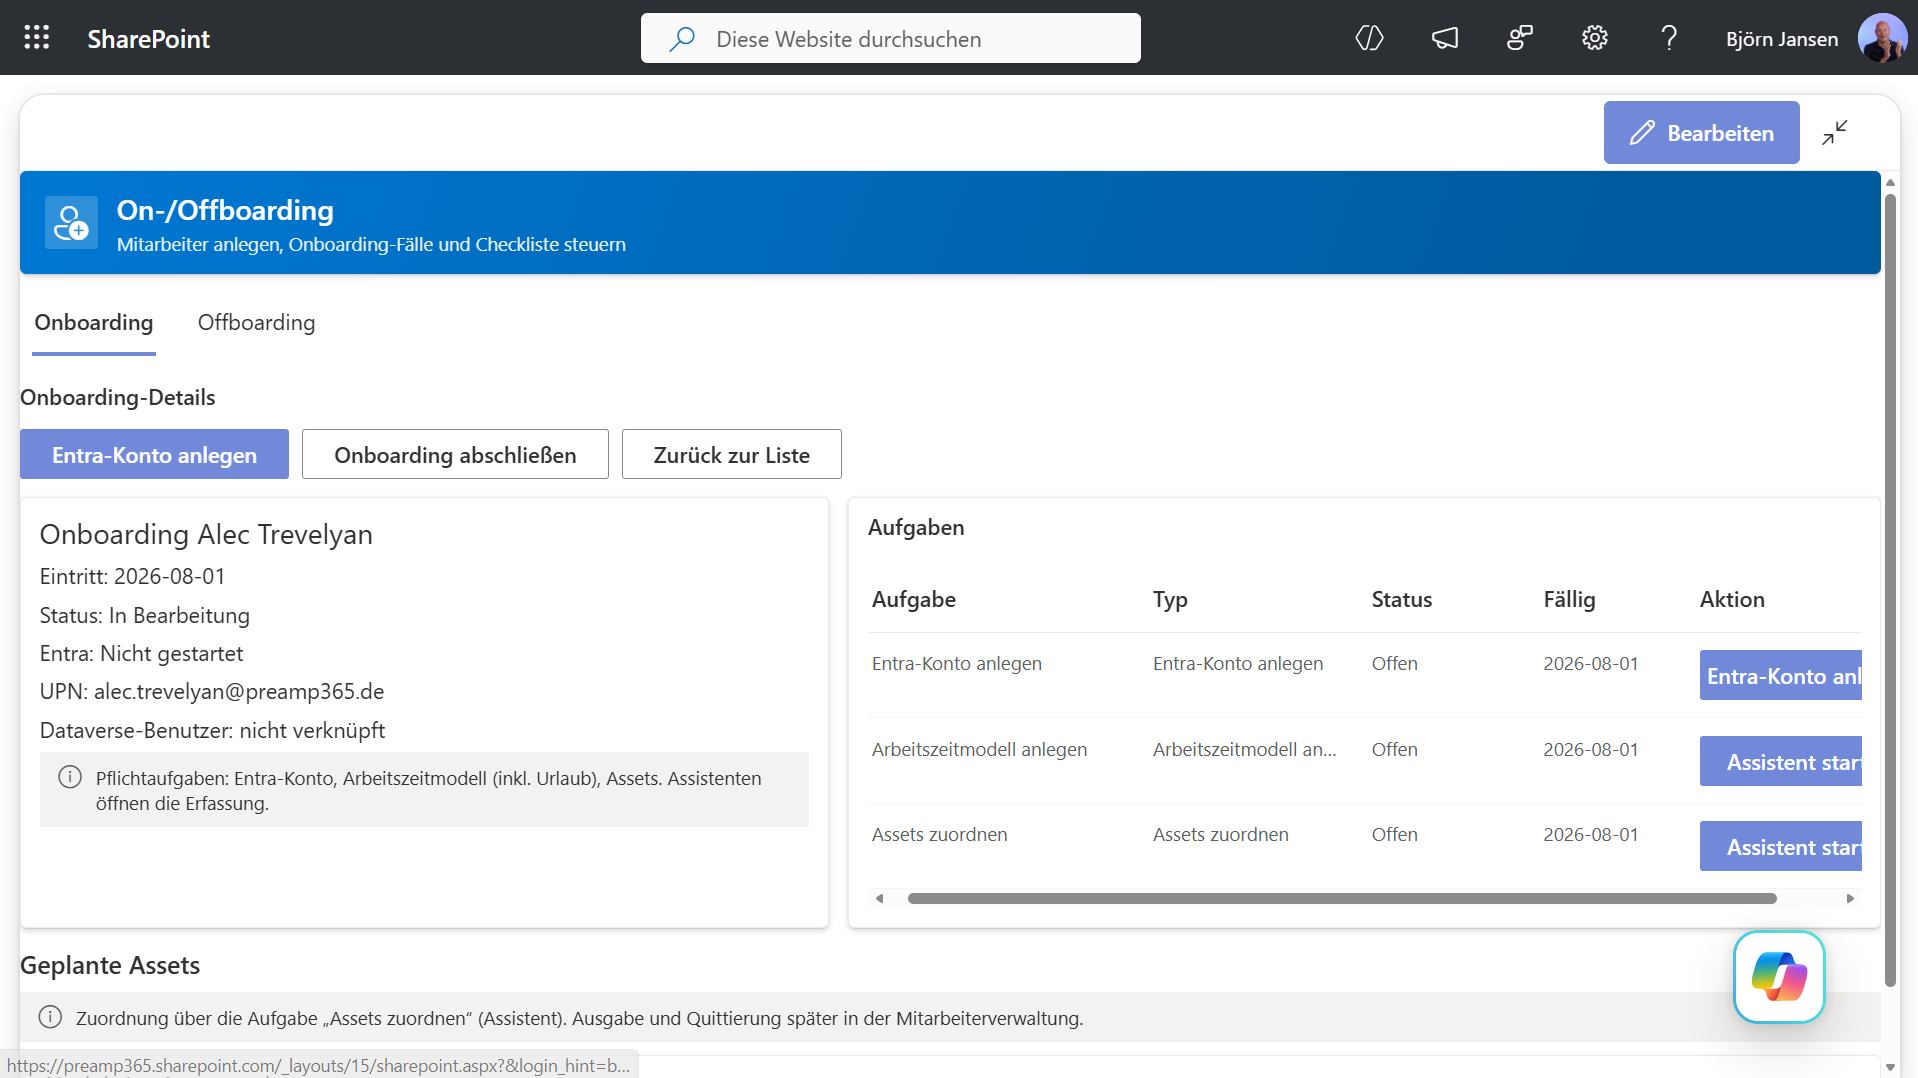Click 'Dataverse-Benutzer: nicht verknüpft' text

coord(212,731)
